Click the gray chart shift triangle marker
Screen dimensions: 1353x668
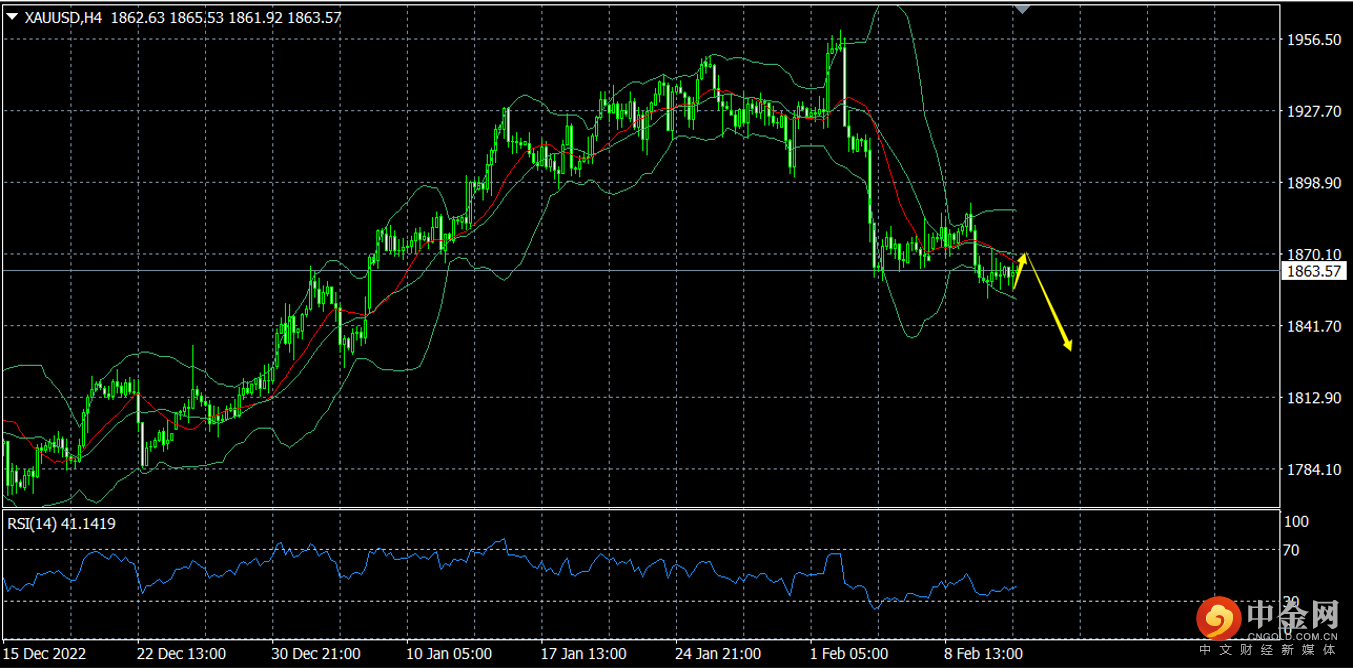[1021, 8]
